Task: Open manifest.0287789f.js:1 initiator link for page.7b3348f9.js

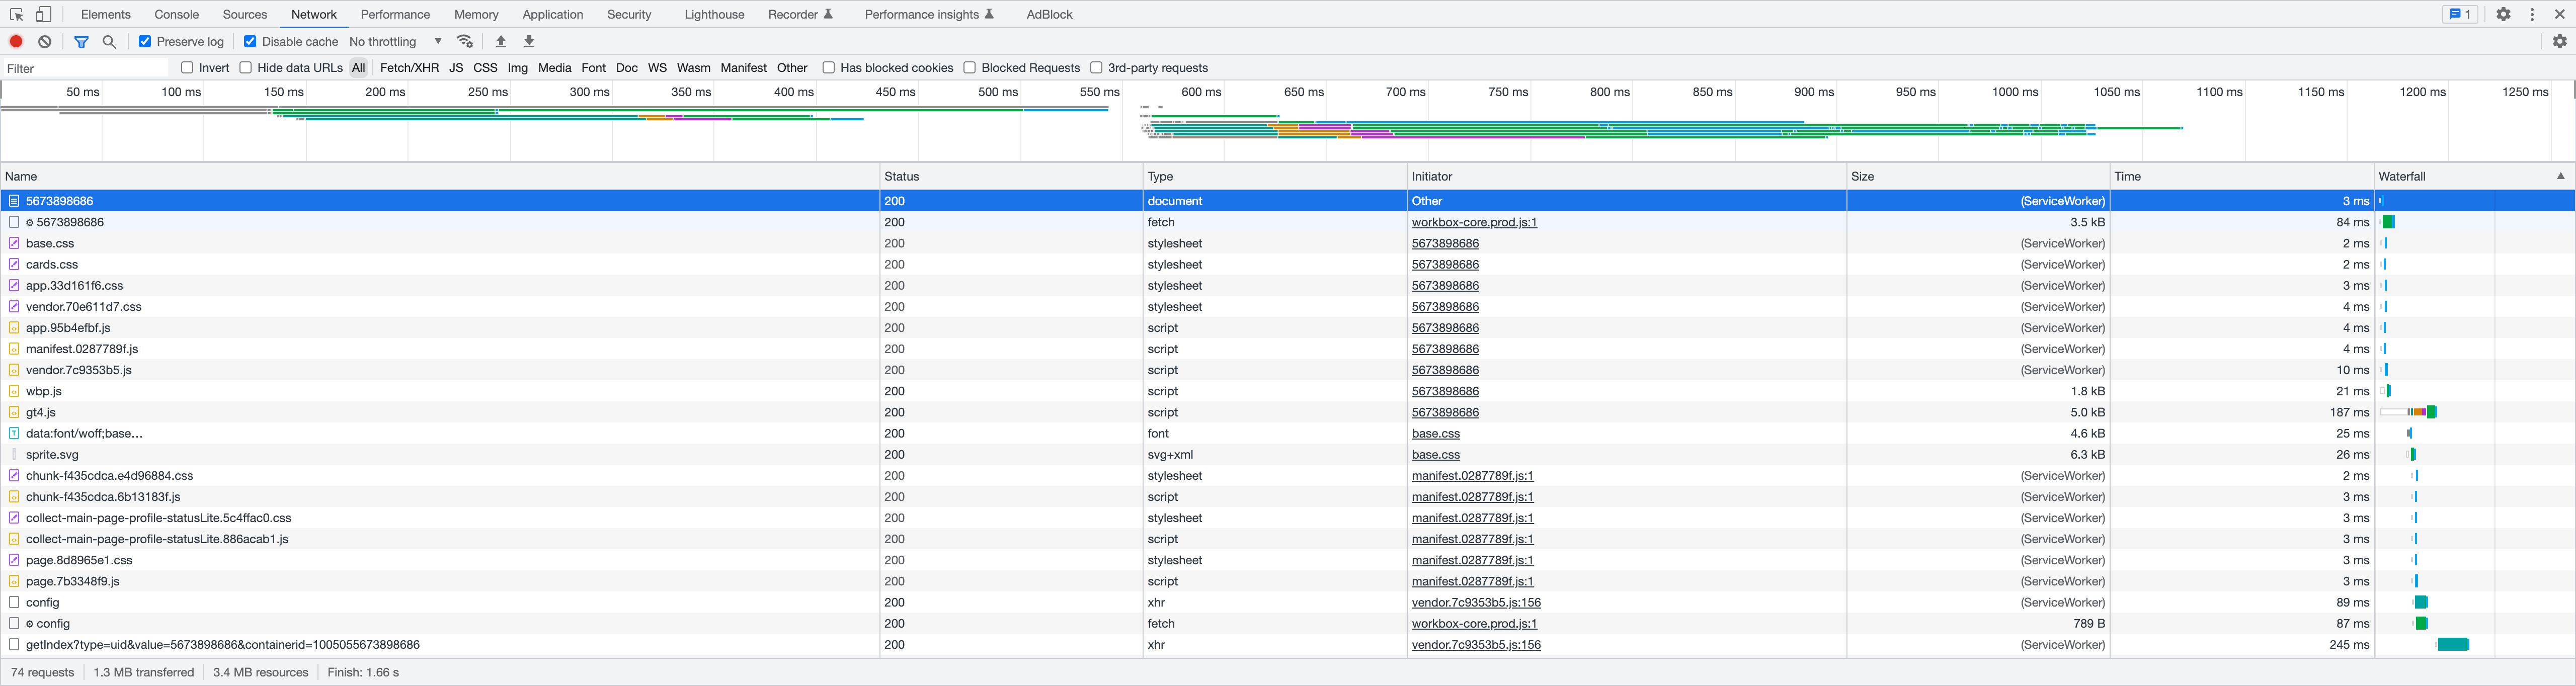Action: tap(1472, 581)
